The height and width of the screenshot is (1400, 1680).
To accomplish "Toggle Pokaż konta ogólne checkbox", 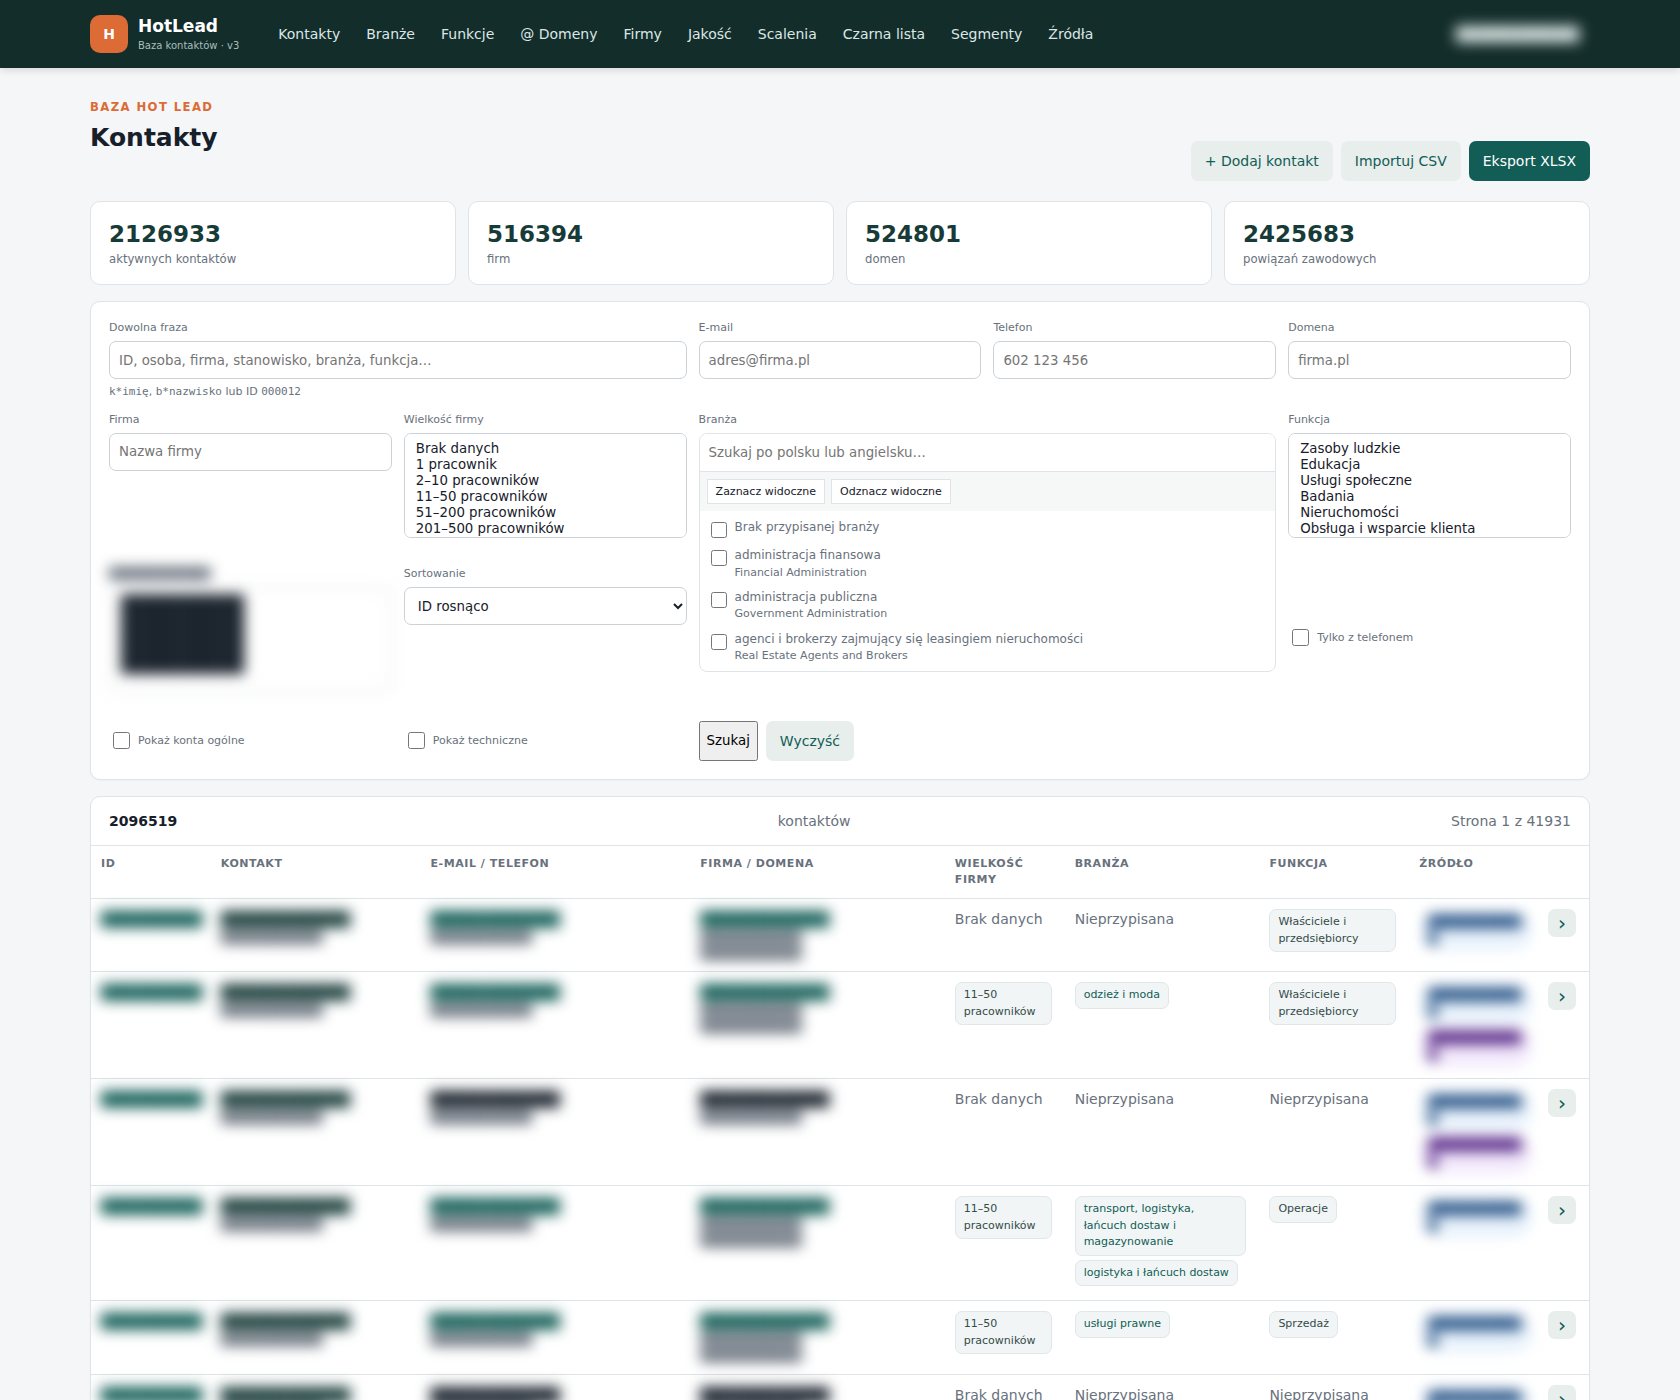I will pyautogui.click(x=121, y=740).
